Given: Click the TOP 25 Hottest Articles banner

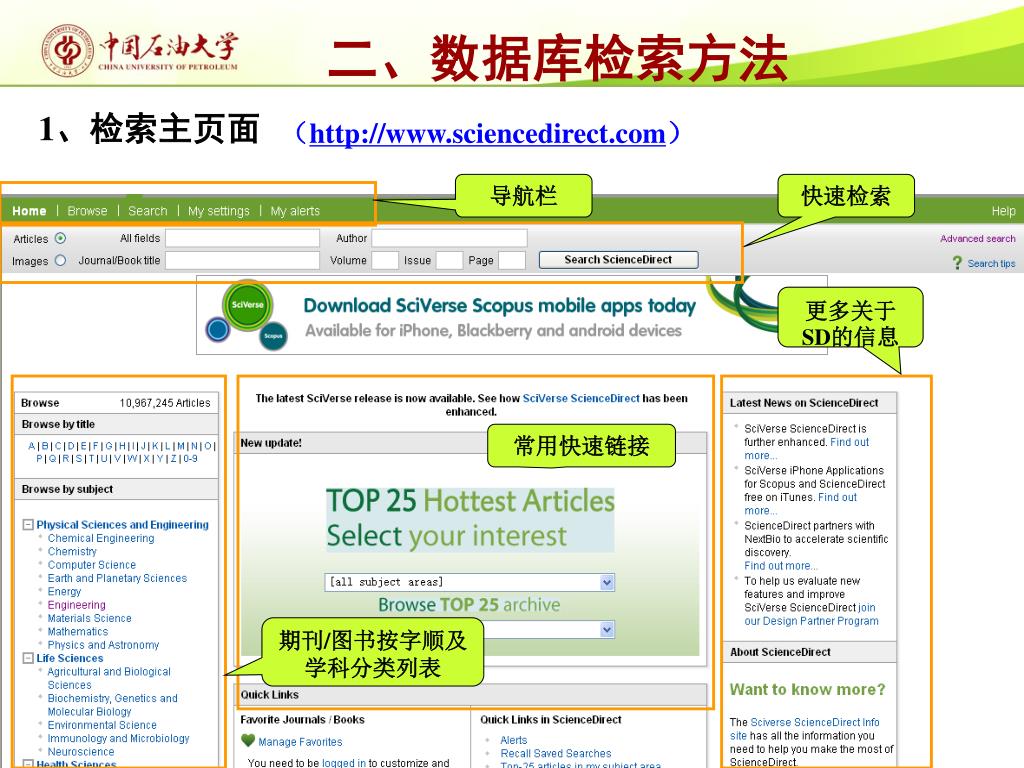Looking at the screenshot, I should pos(470,519).
